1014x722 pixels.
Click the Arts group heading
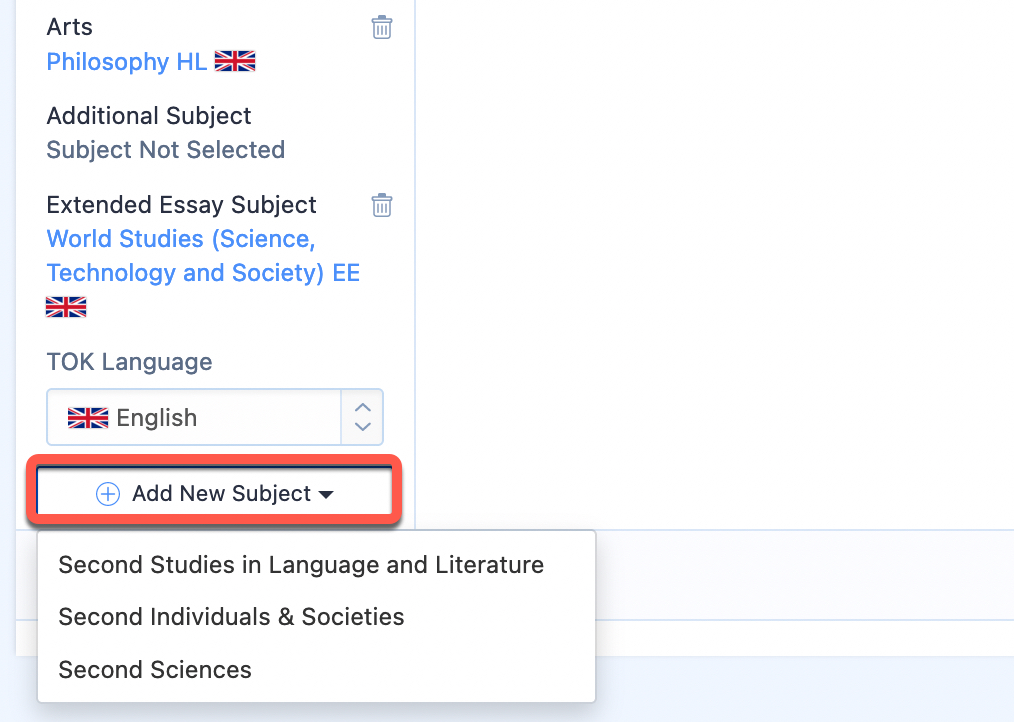[70, 27]
